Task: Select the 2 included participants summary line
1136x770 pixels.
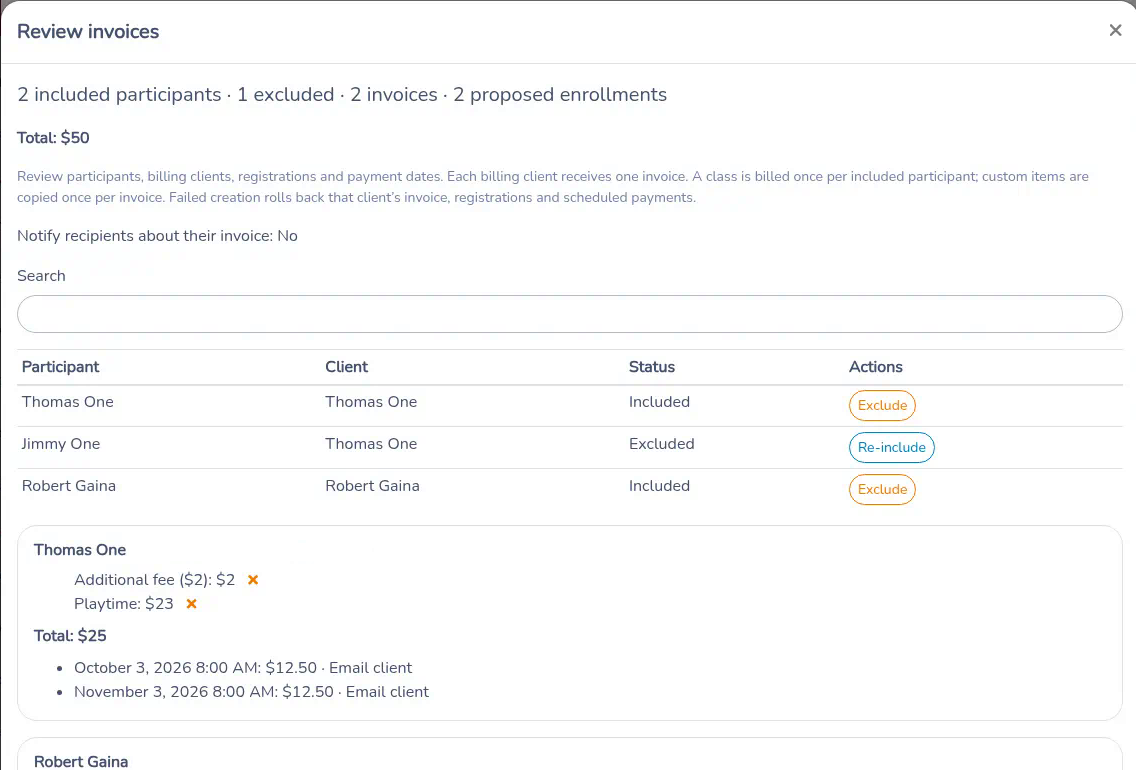Action: 342,95
